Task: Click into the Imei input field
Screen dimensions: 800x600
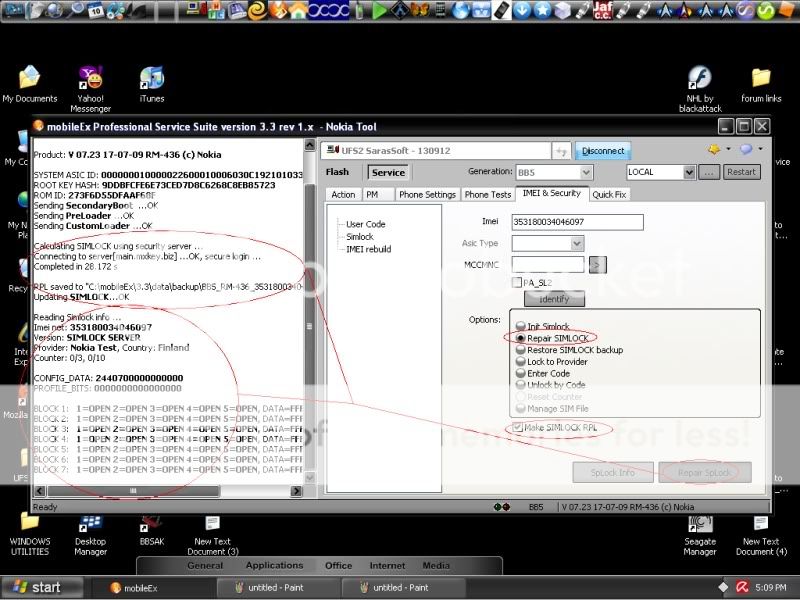Action: [x=578, y=222]
